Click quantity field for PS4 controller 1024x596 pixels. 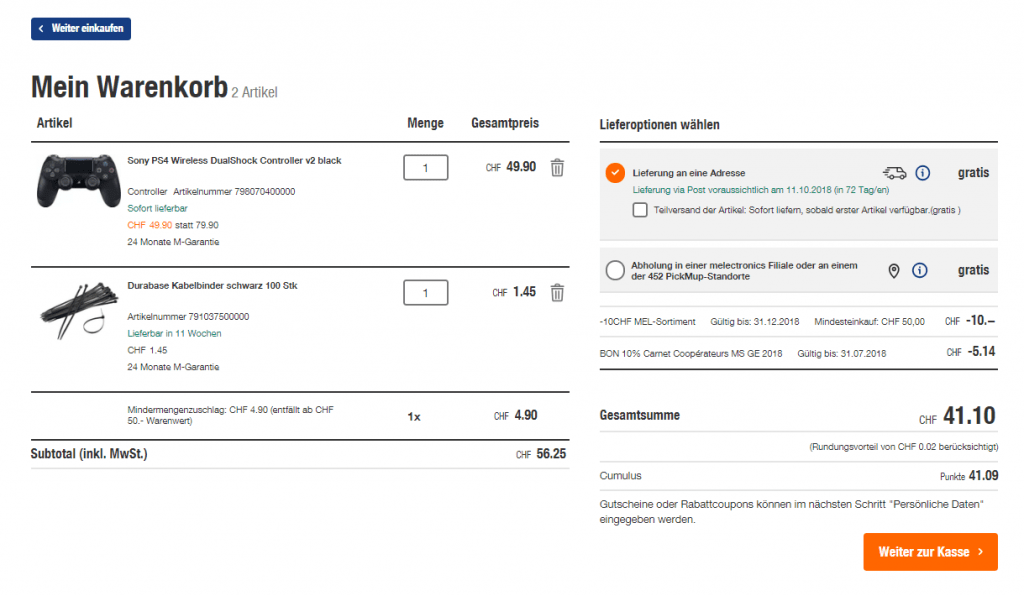click(426, 168)
